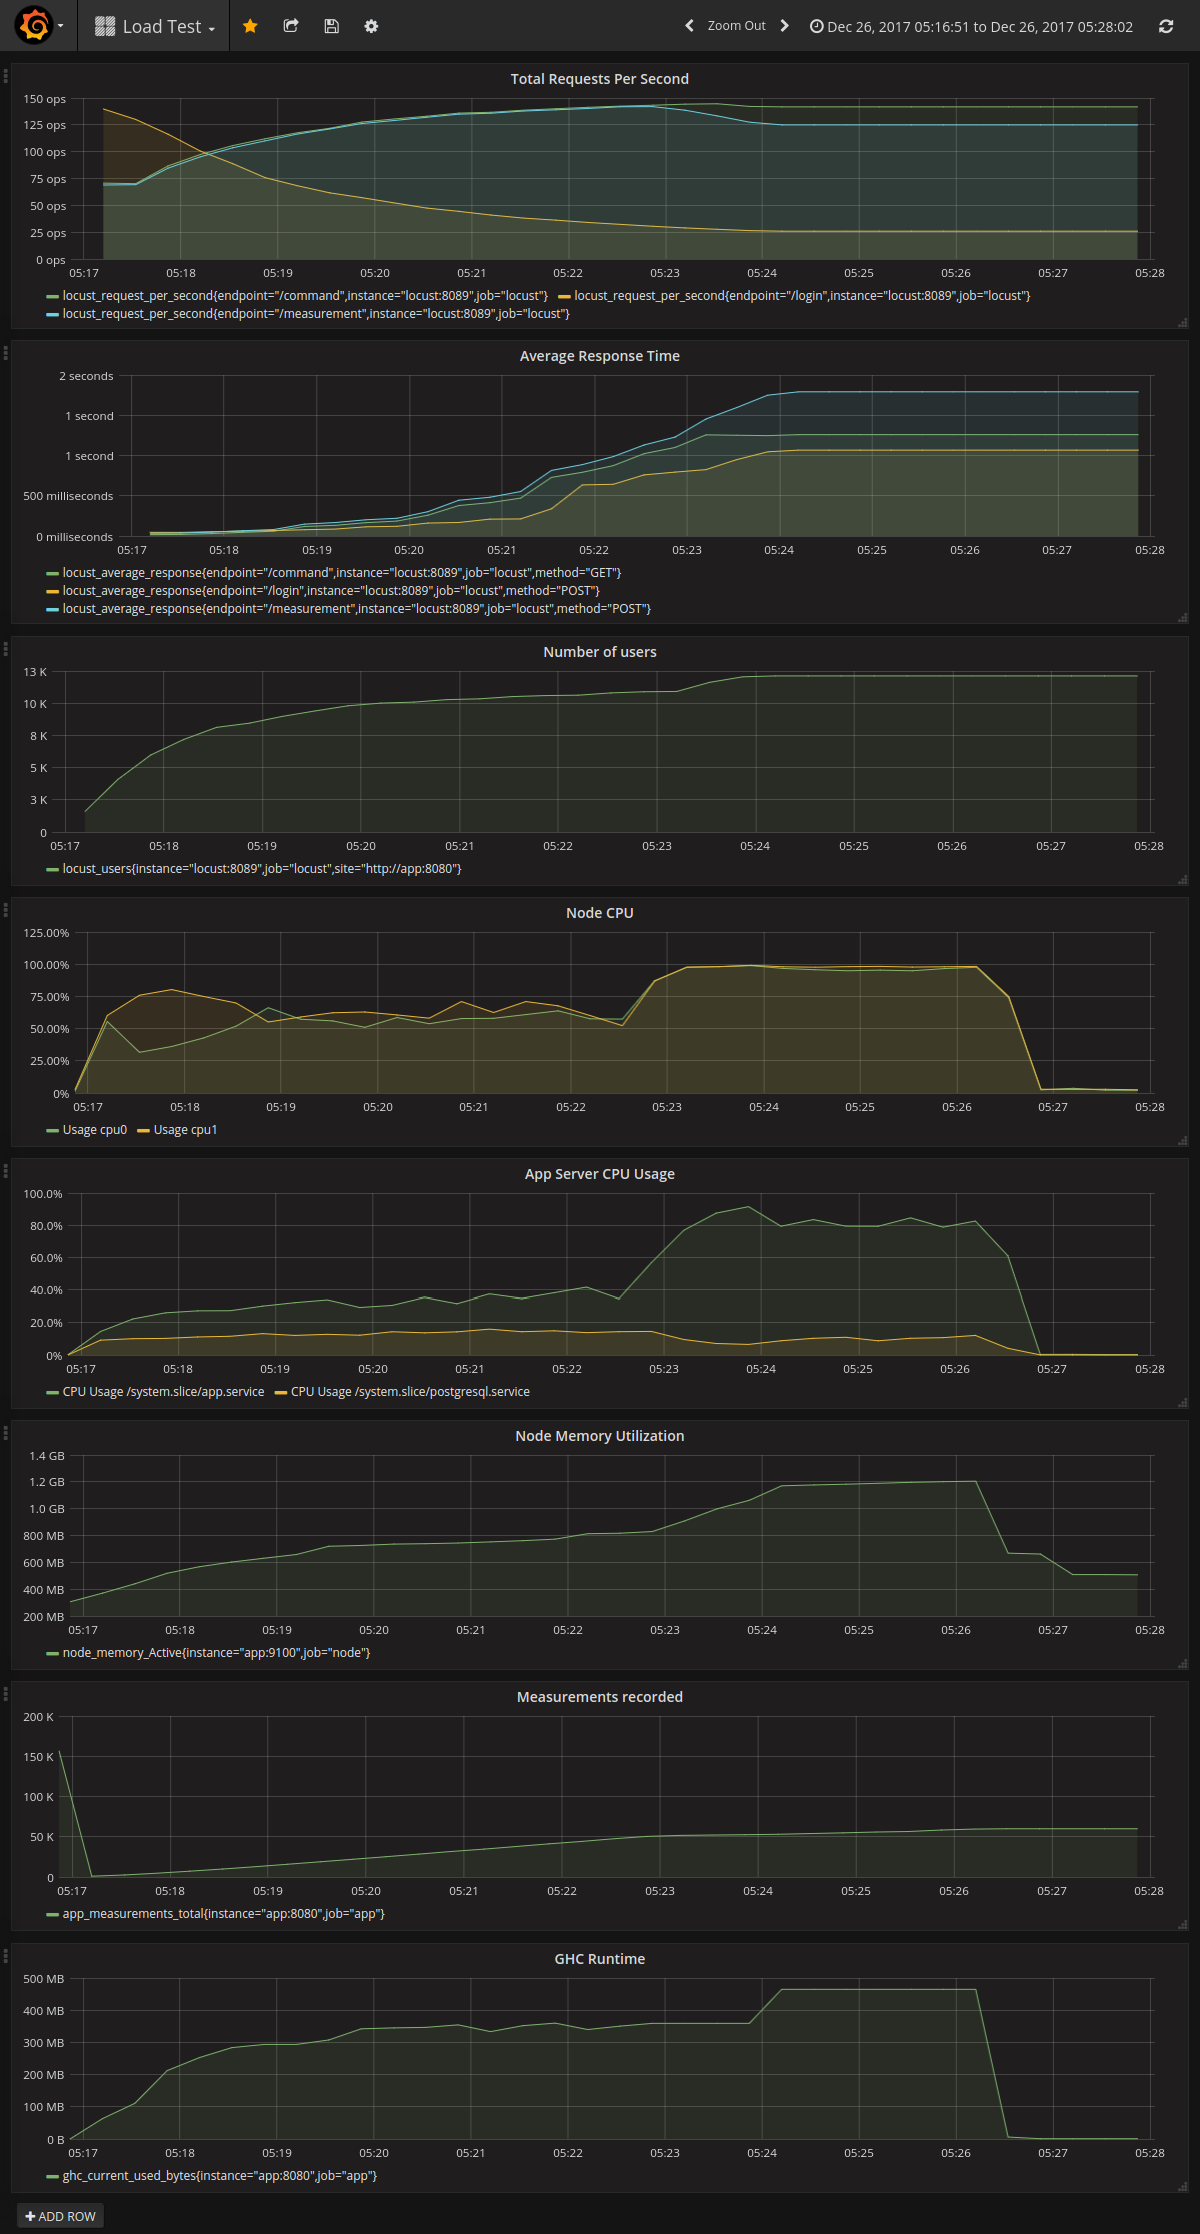Open Measurements recorded panel title menu
Image resolution: width=1200 pixels, height=2234 pixels.
(x=600, y=1697)
